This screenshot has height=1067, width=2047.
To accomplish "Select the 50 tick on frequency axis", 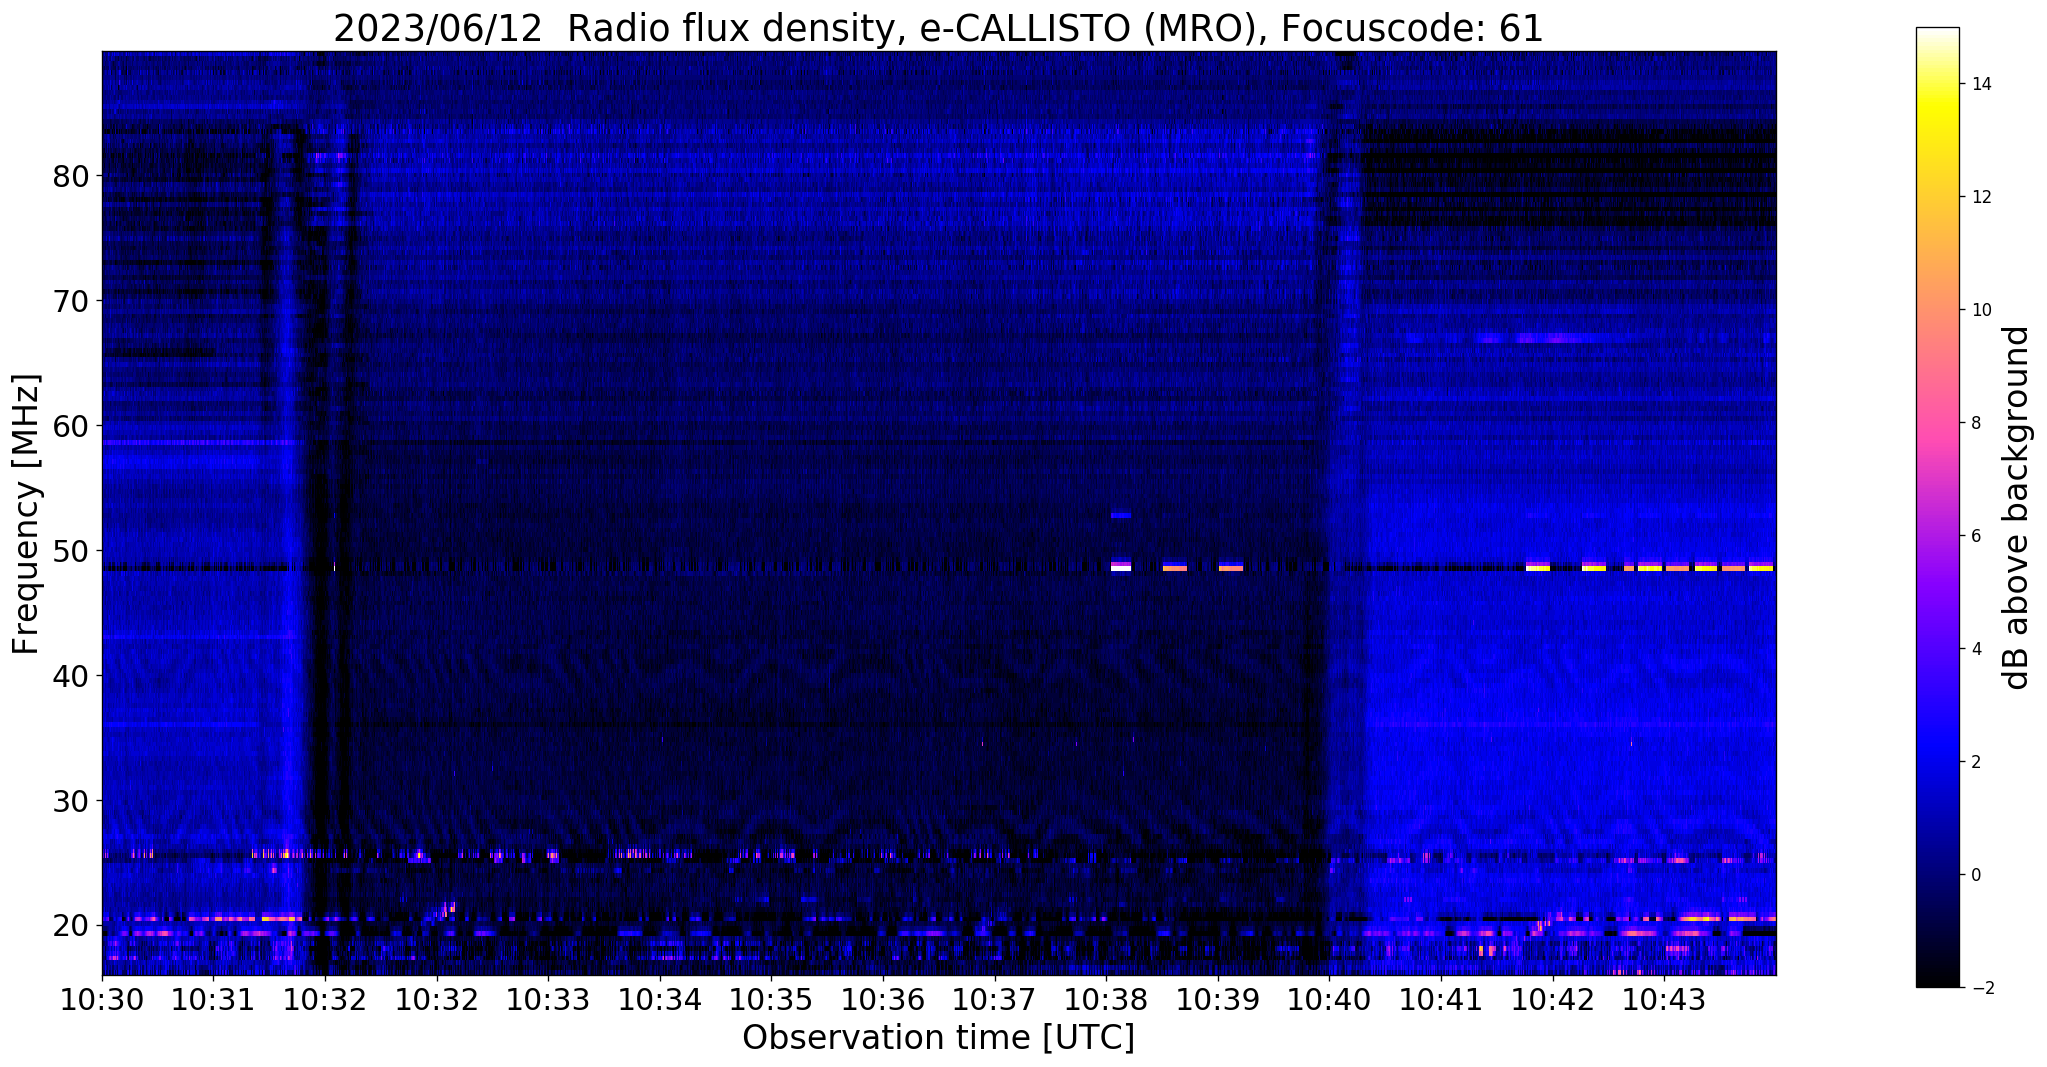I will coord(71,551).
